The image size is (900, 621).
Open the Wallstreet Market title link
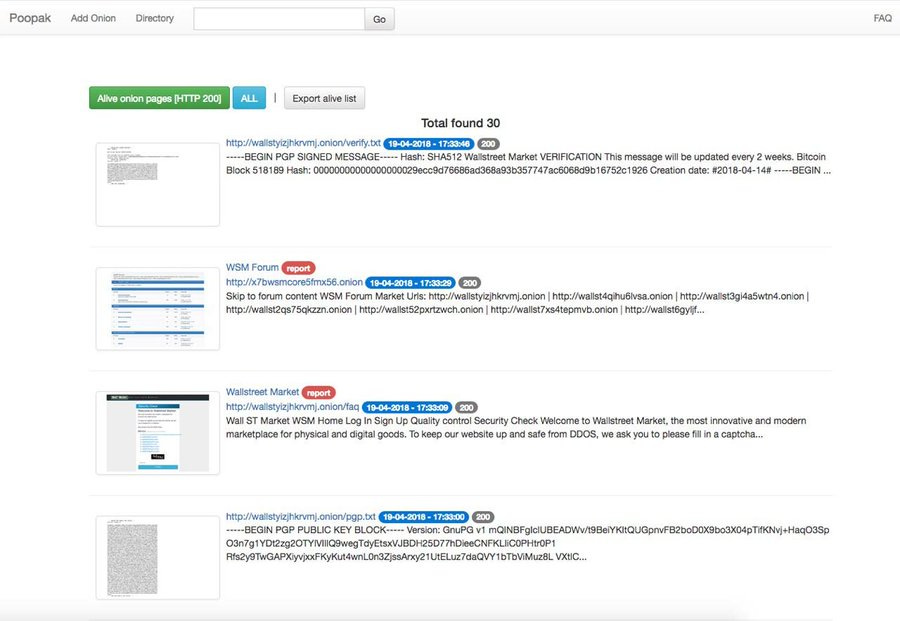(x=262, y=392)
